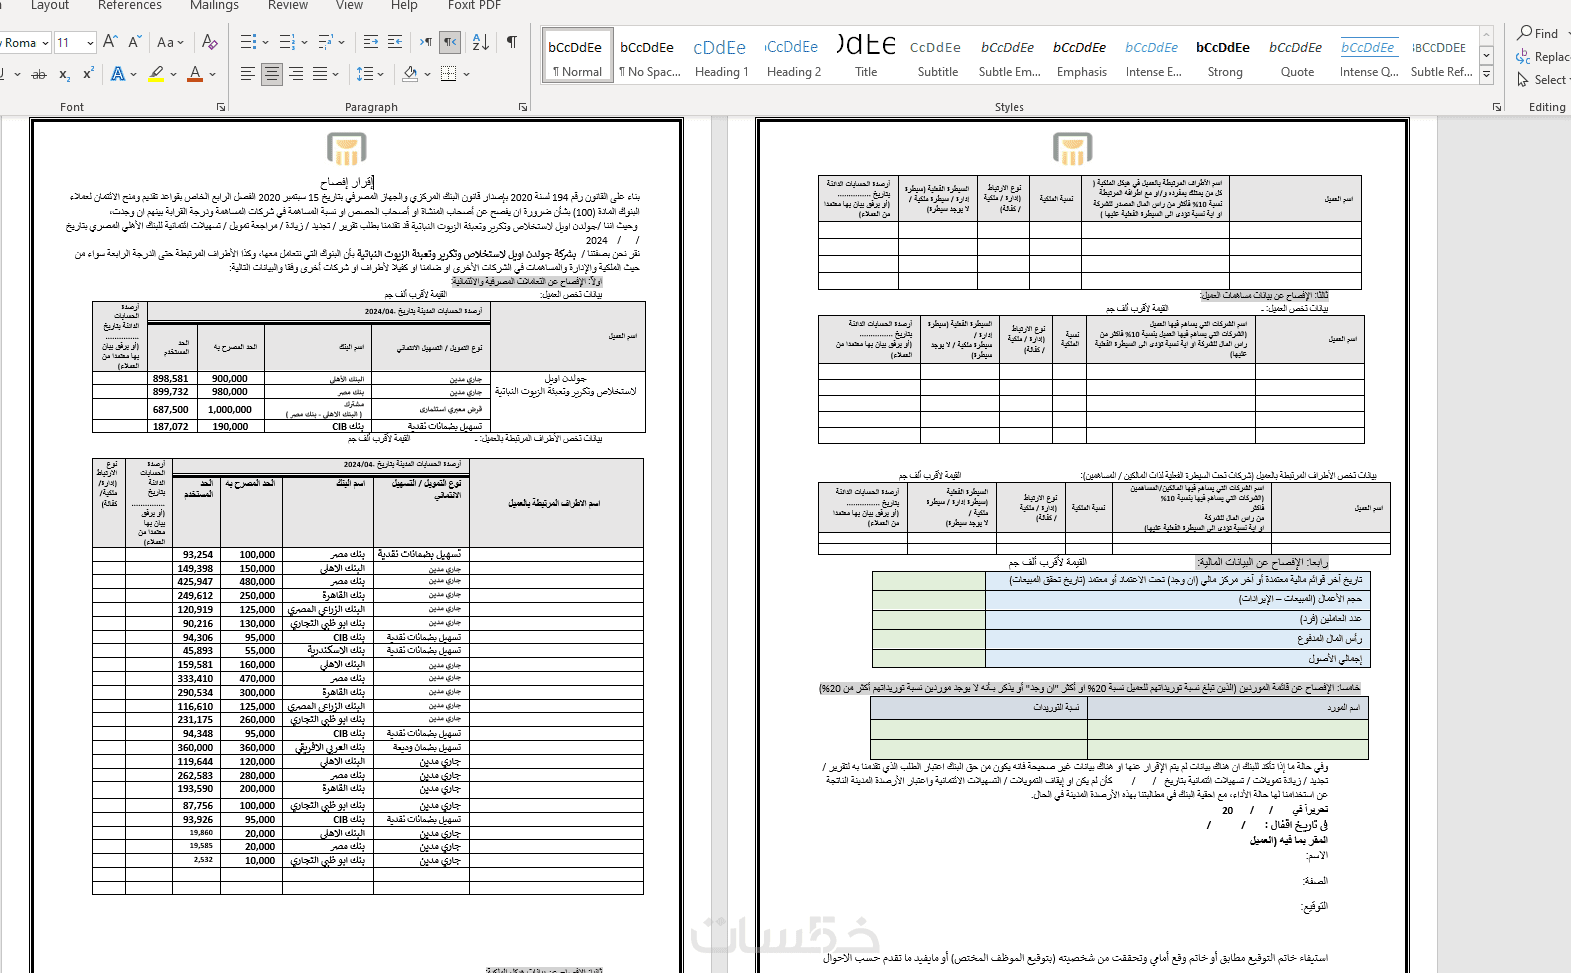Apply the Subtitle style
This screenshot has height=973, width=1571.
coord(937,56)
